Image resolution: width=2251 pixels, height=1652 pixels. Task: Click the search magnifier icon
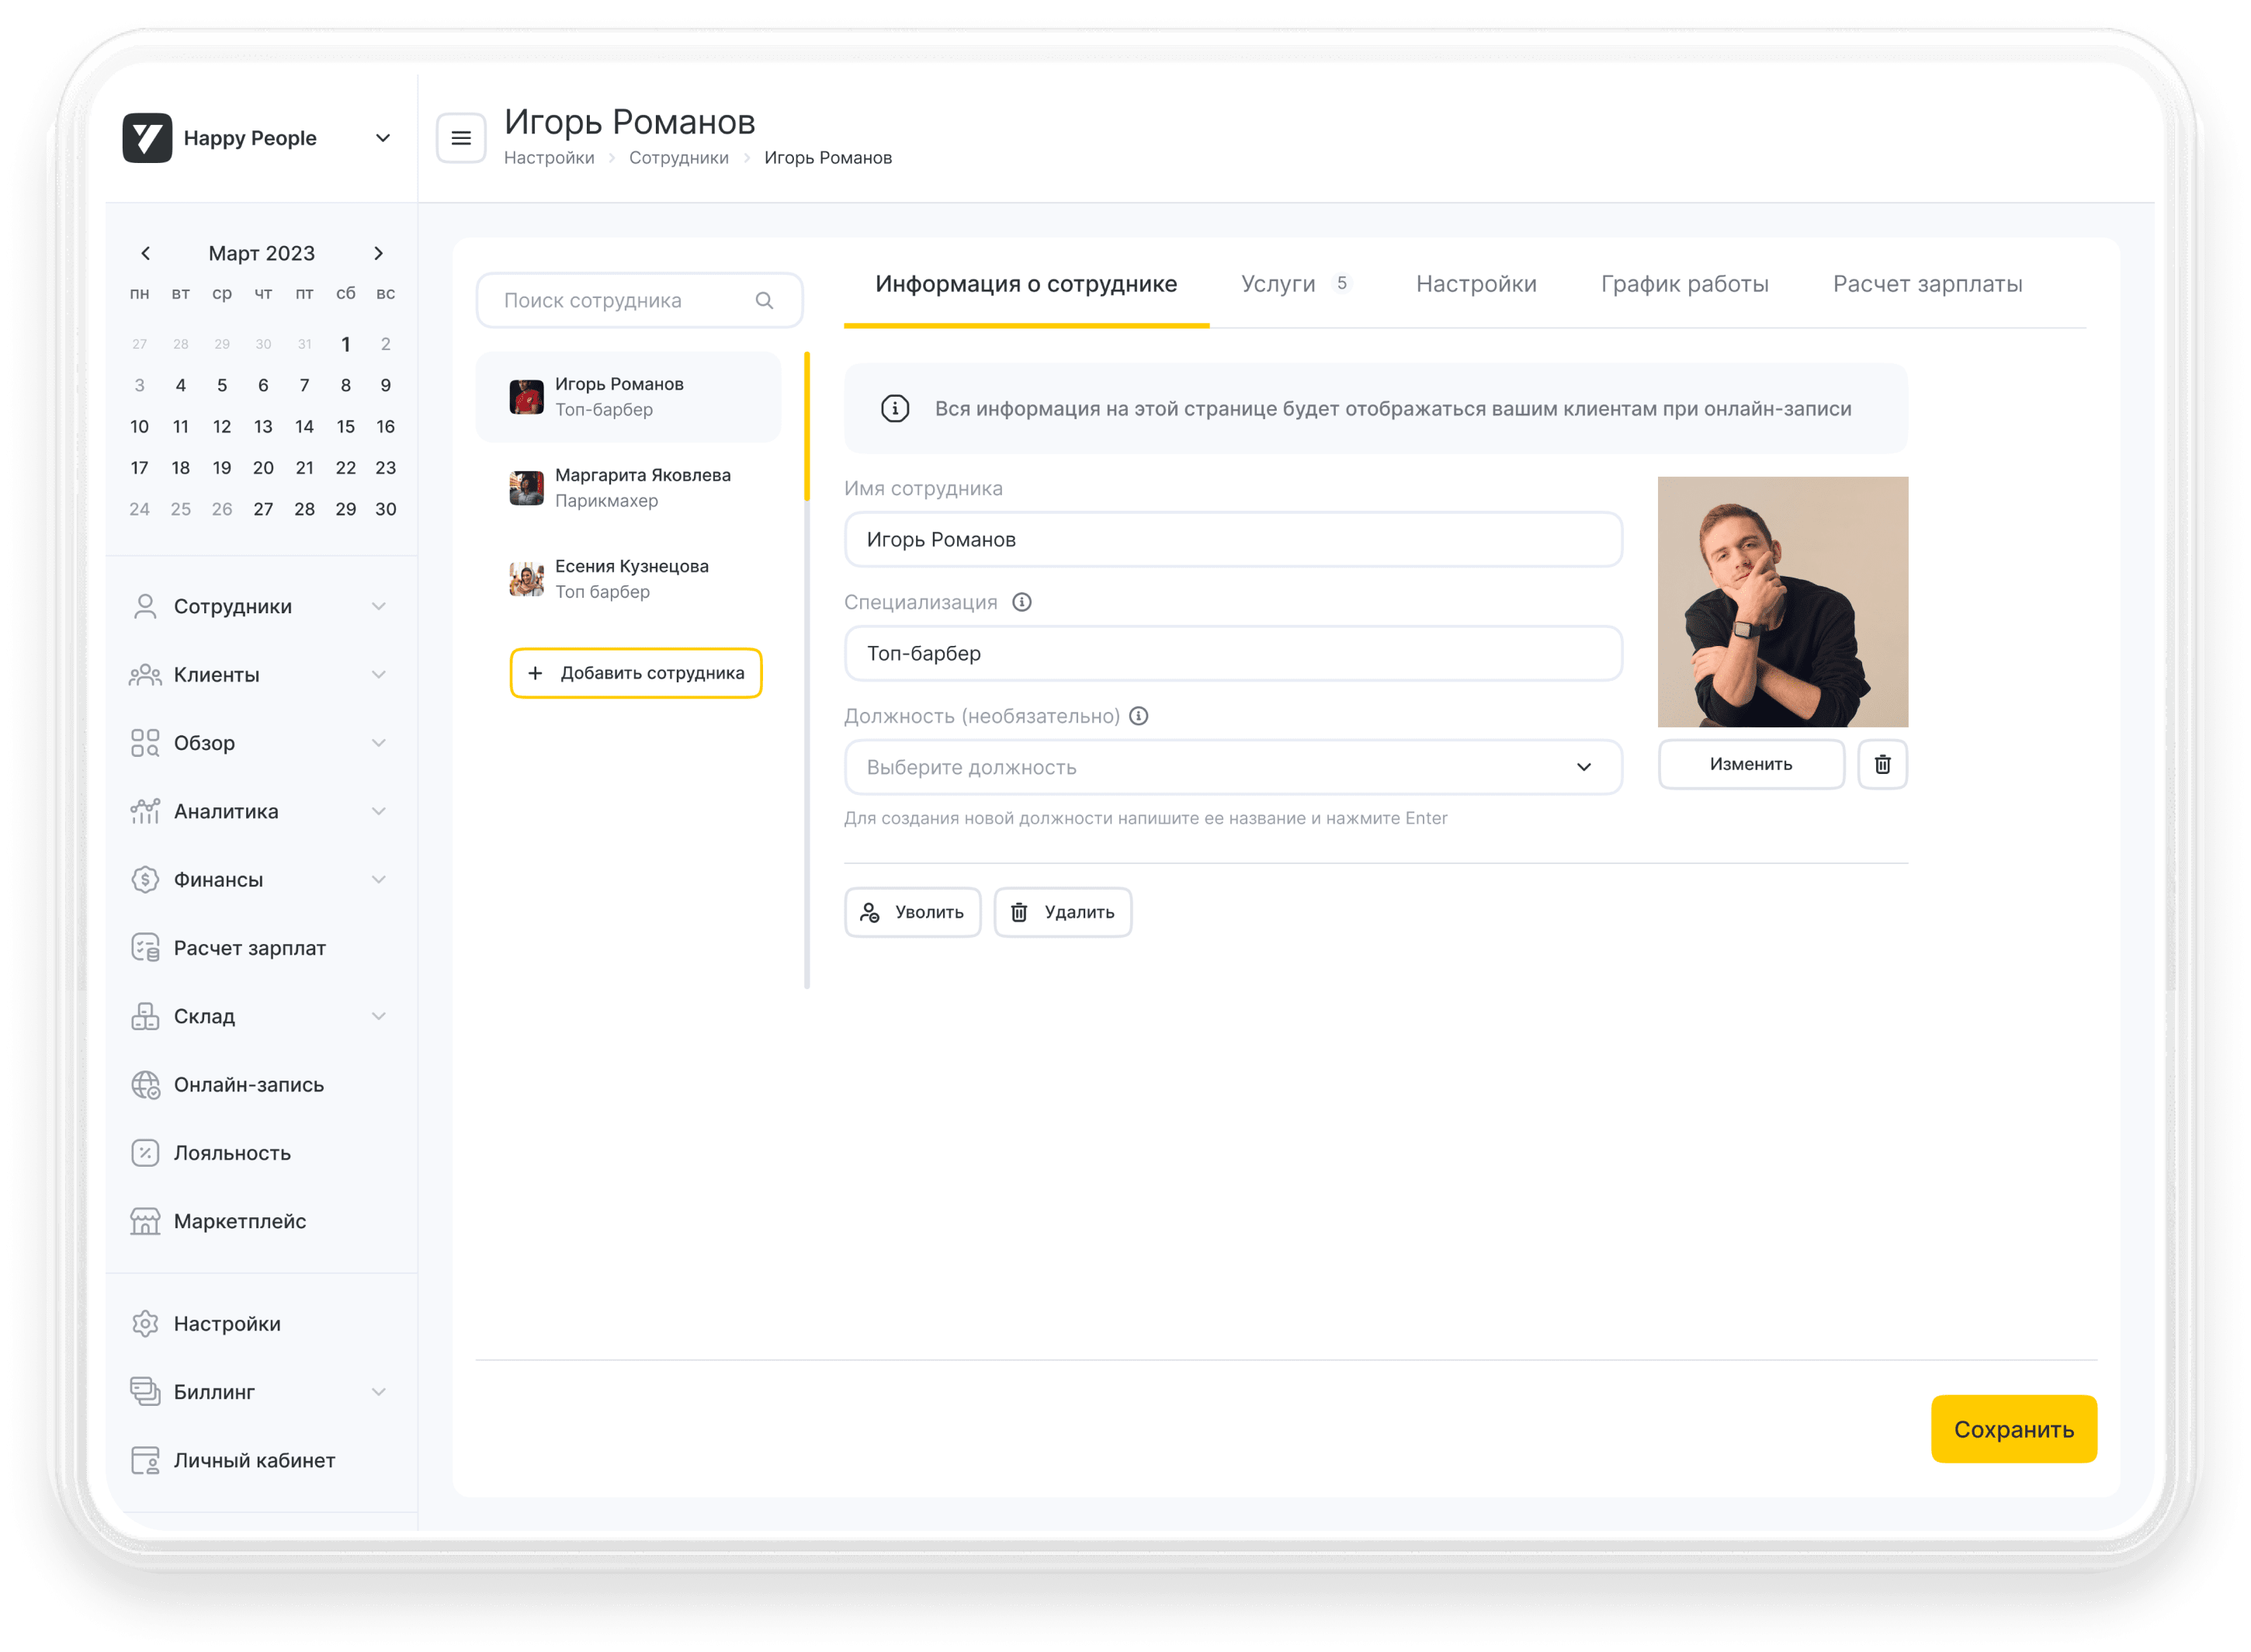[764, 301]
